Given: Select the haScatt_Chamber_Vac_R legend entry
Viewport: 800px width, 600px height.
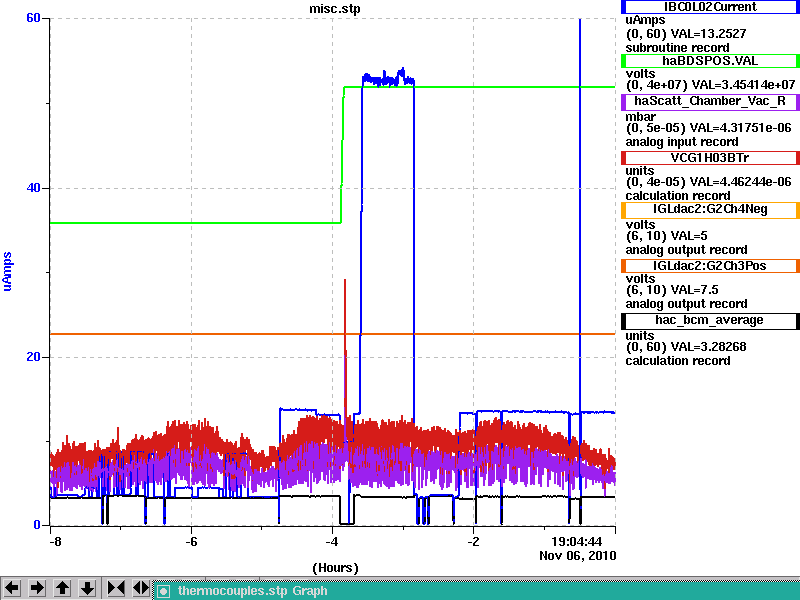Looking at the screenshot, I should (710, 101).
